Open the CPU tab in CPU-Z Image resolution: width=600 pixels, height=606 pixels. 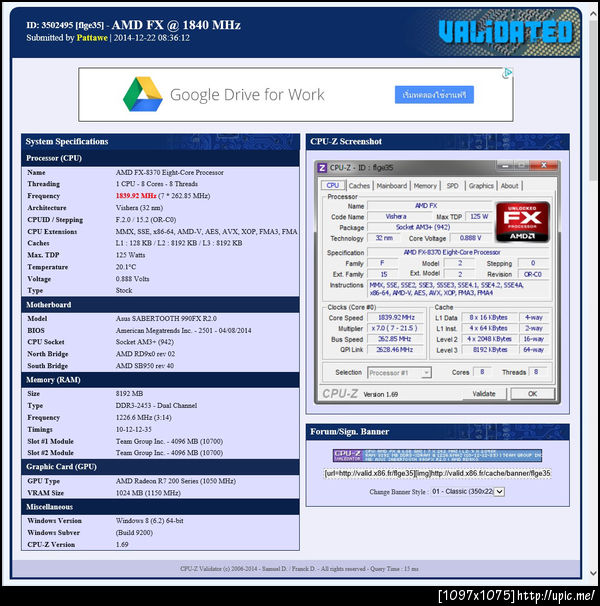332,186
